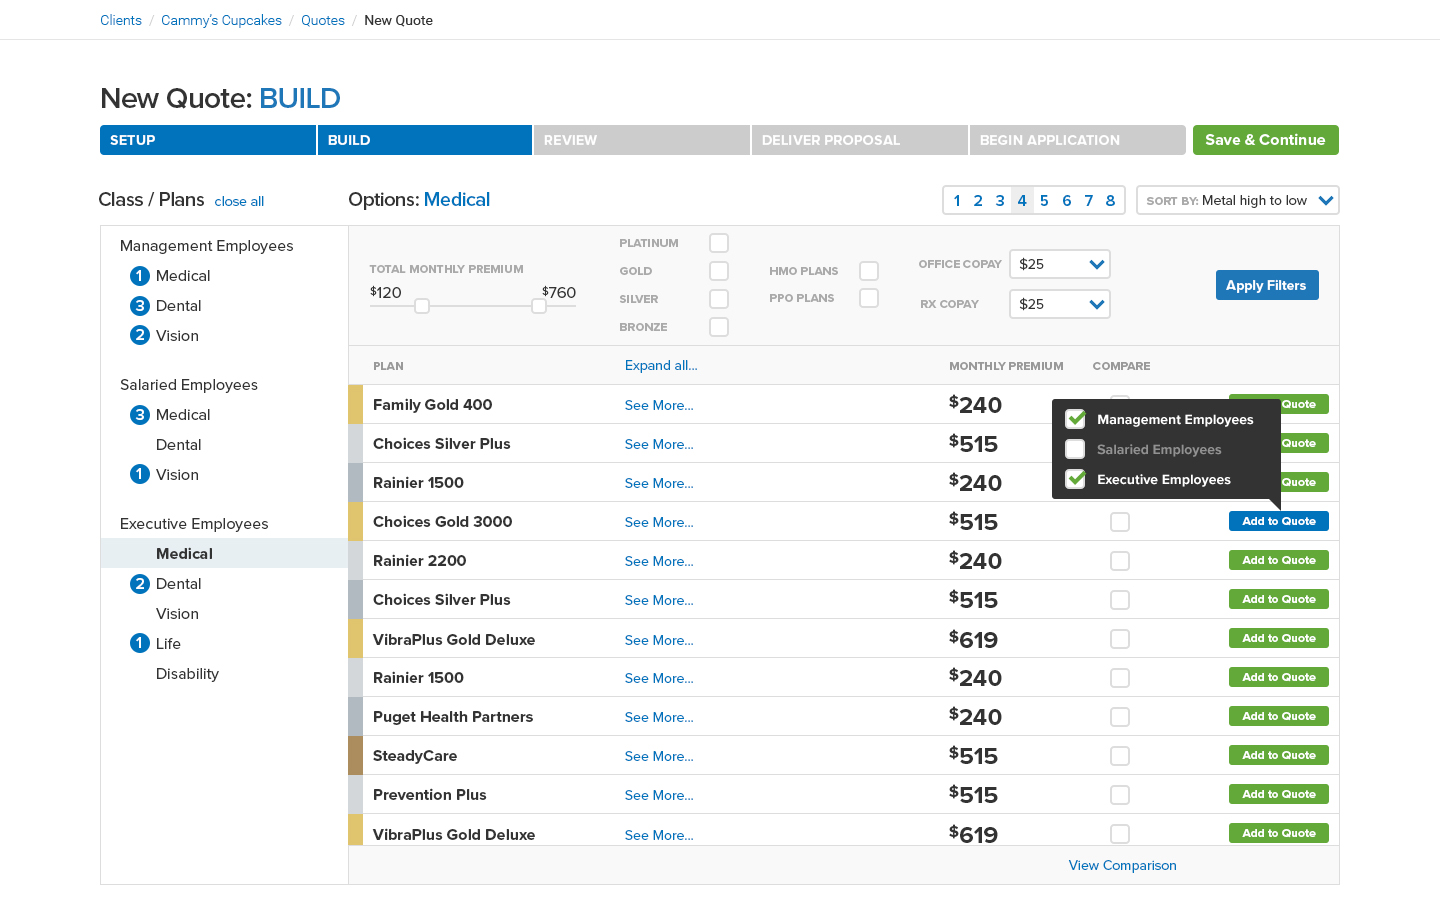Click count badge beside Executive Employees Life
The width and height of the screenshot is (1440, 900).
pos(140,644)
